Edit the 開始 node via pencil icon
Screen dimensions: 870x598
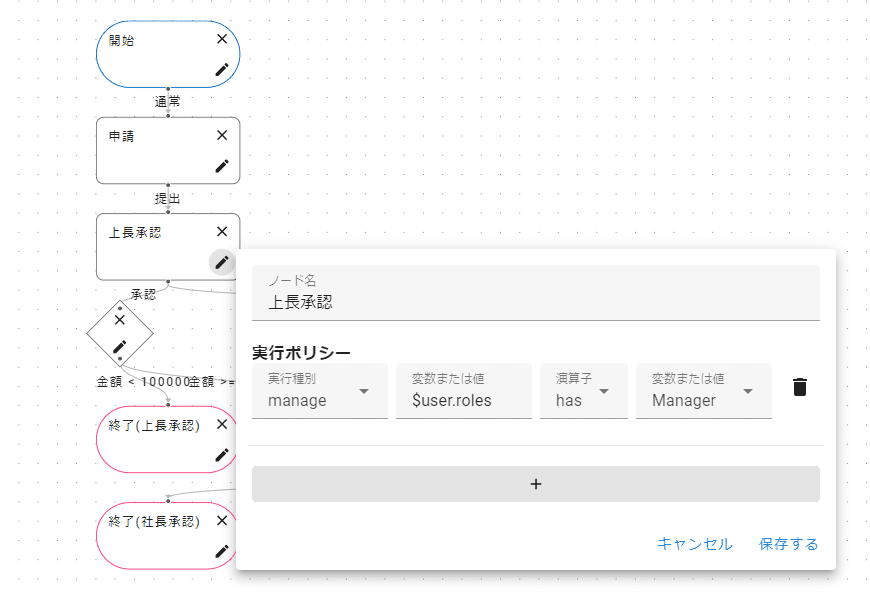(222, 70)
